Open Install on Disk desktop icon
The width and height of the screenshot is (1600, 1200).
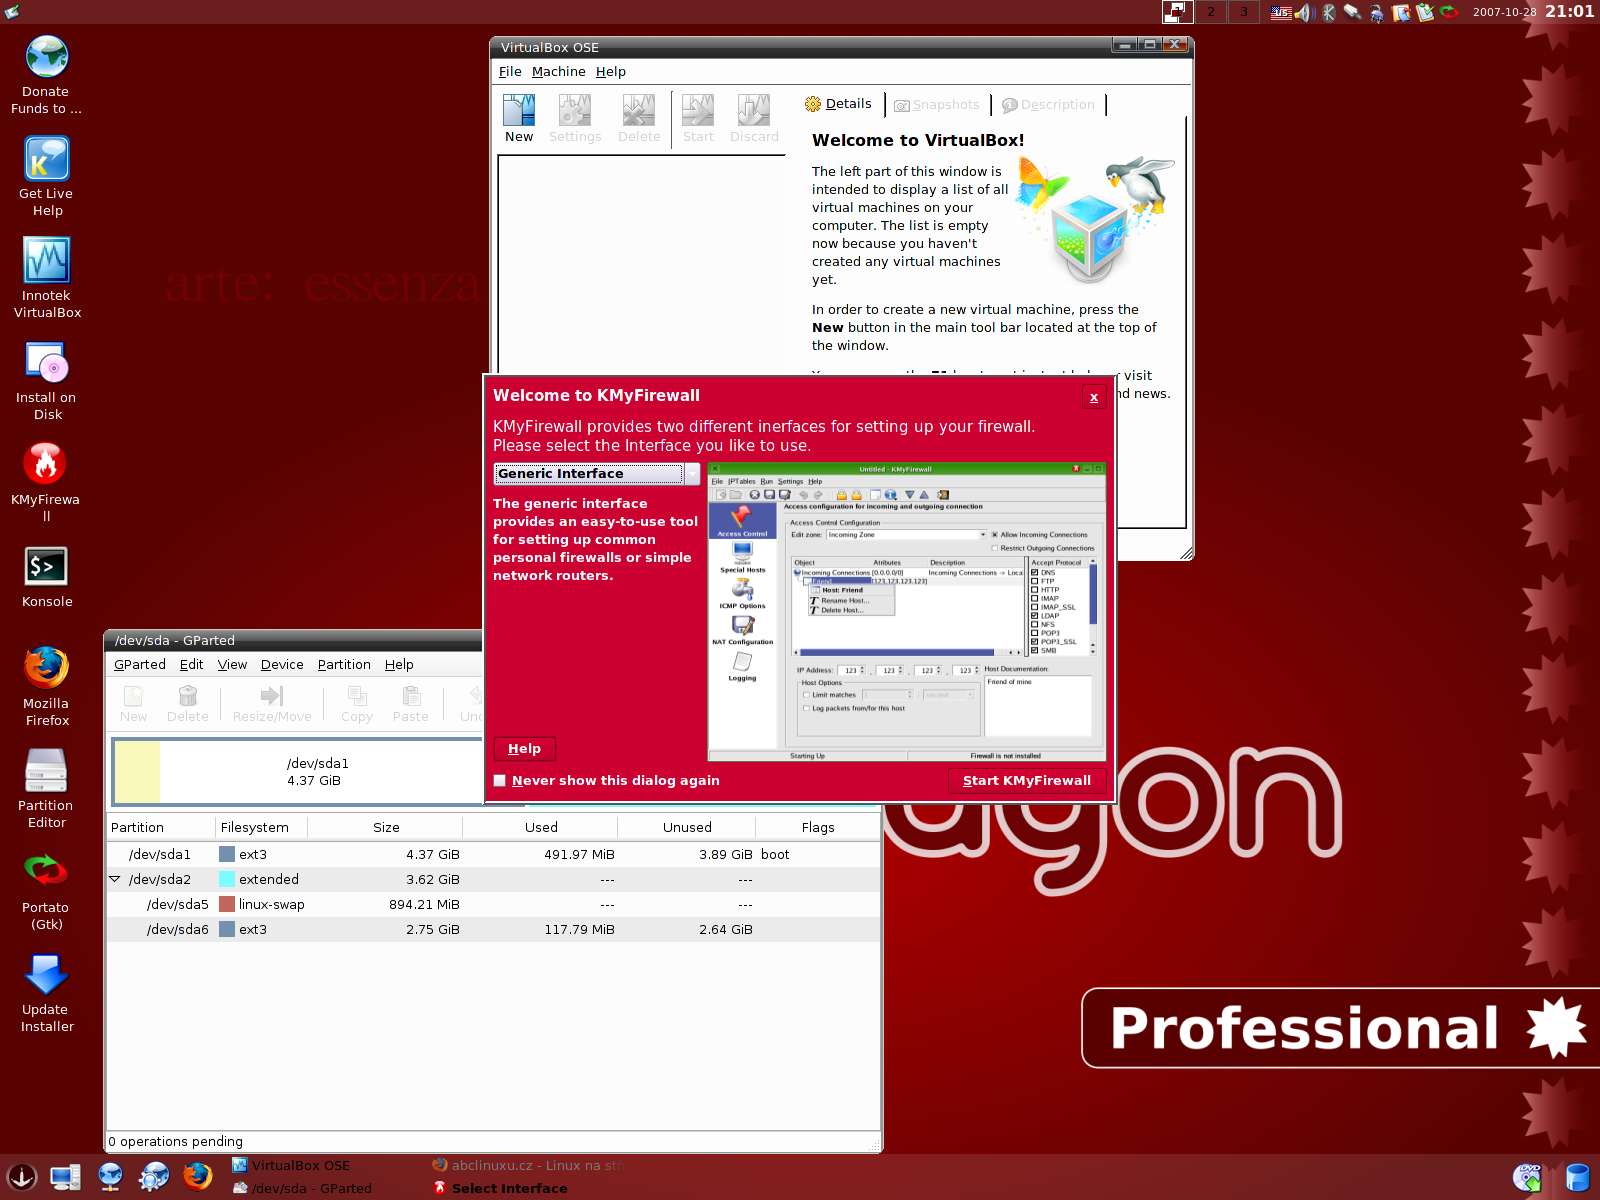point(47,381)
